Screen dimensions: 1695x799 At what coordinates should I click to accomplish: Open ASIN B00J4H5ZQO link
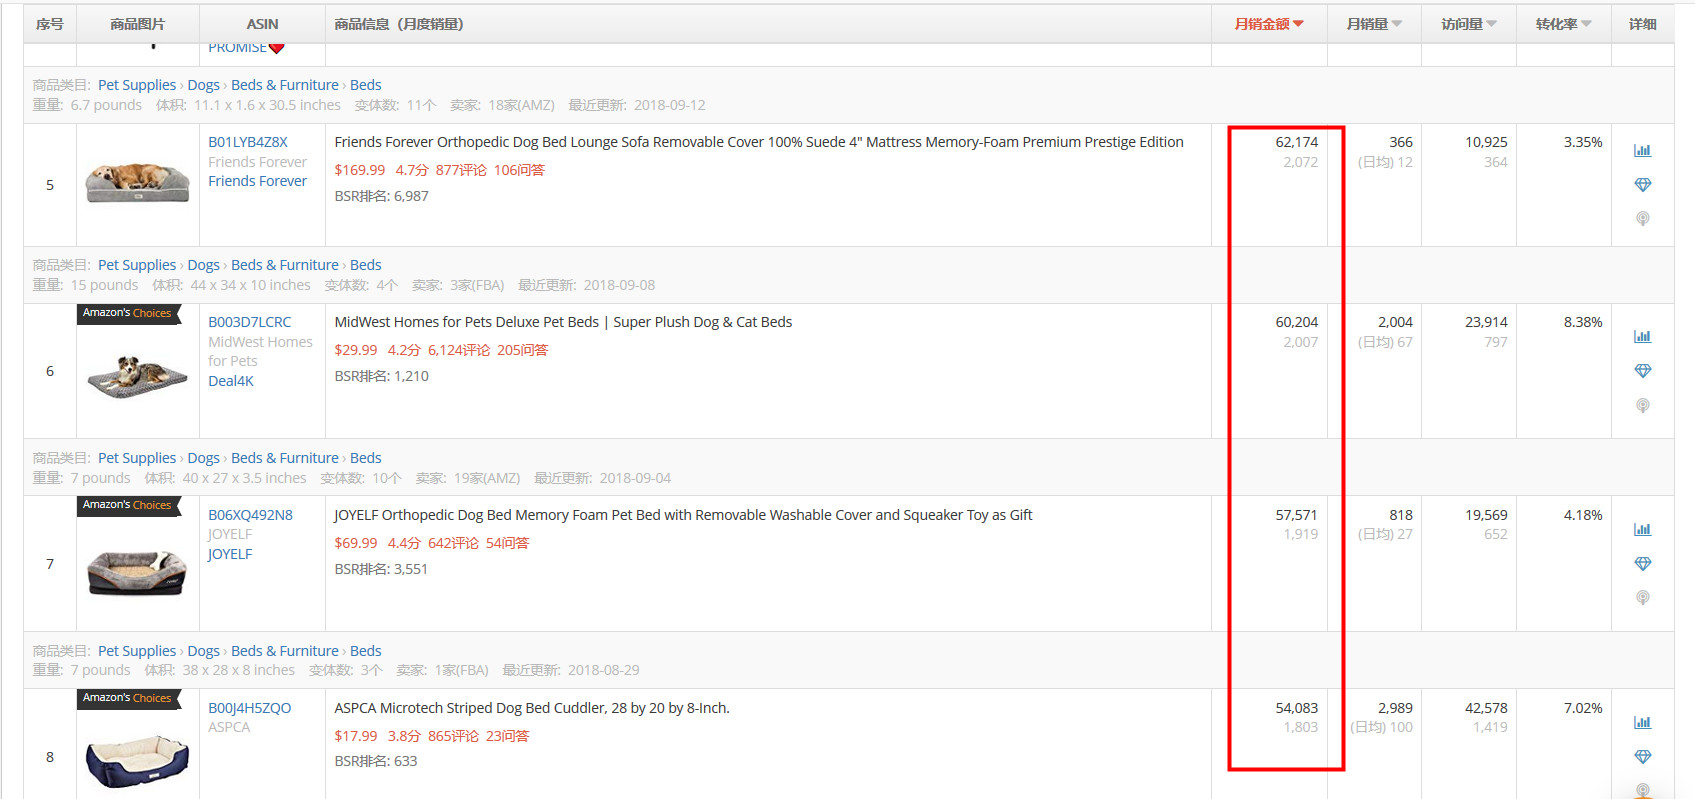point(250,708)
